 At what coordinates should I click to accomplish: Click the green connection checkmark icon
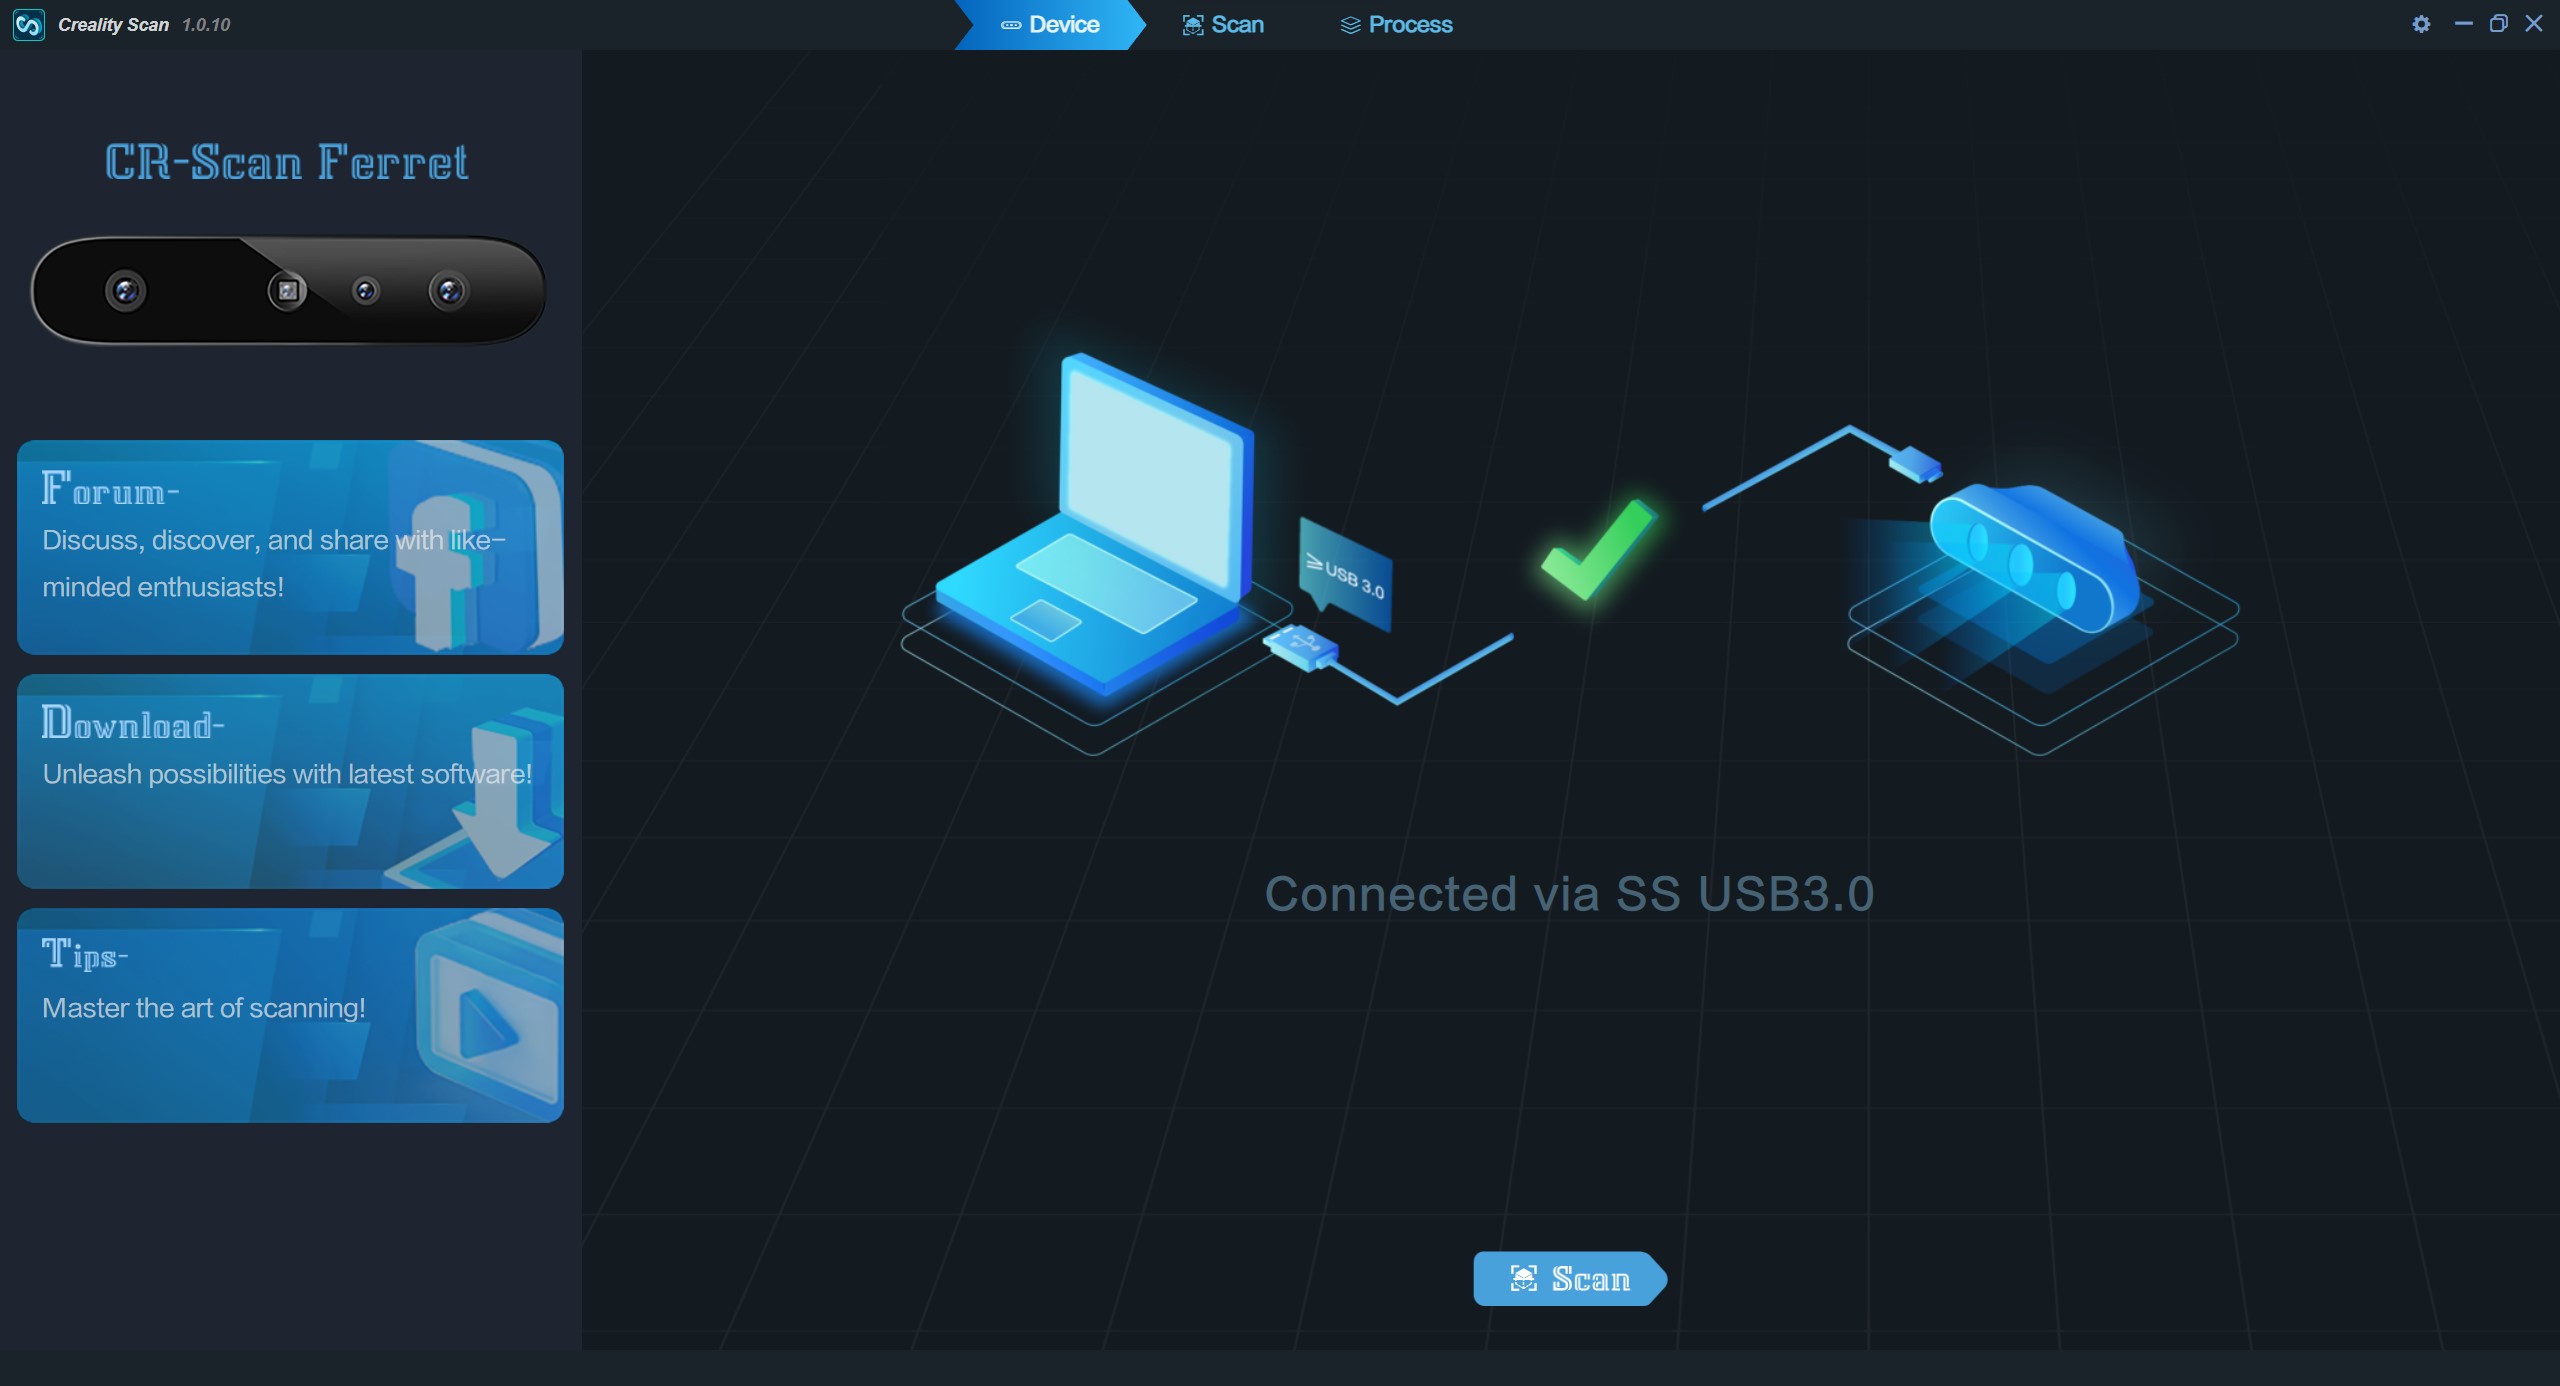tap(1598, 550)
